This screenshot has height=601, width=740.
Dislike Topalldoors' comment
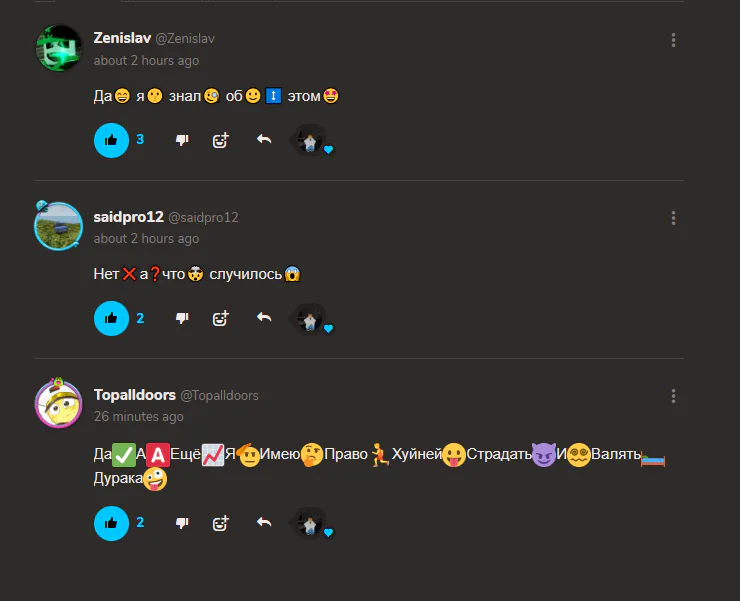click(x=182, y=523)
